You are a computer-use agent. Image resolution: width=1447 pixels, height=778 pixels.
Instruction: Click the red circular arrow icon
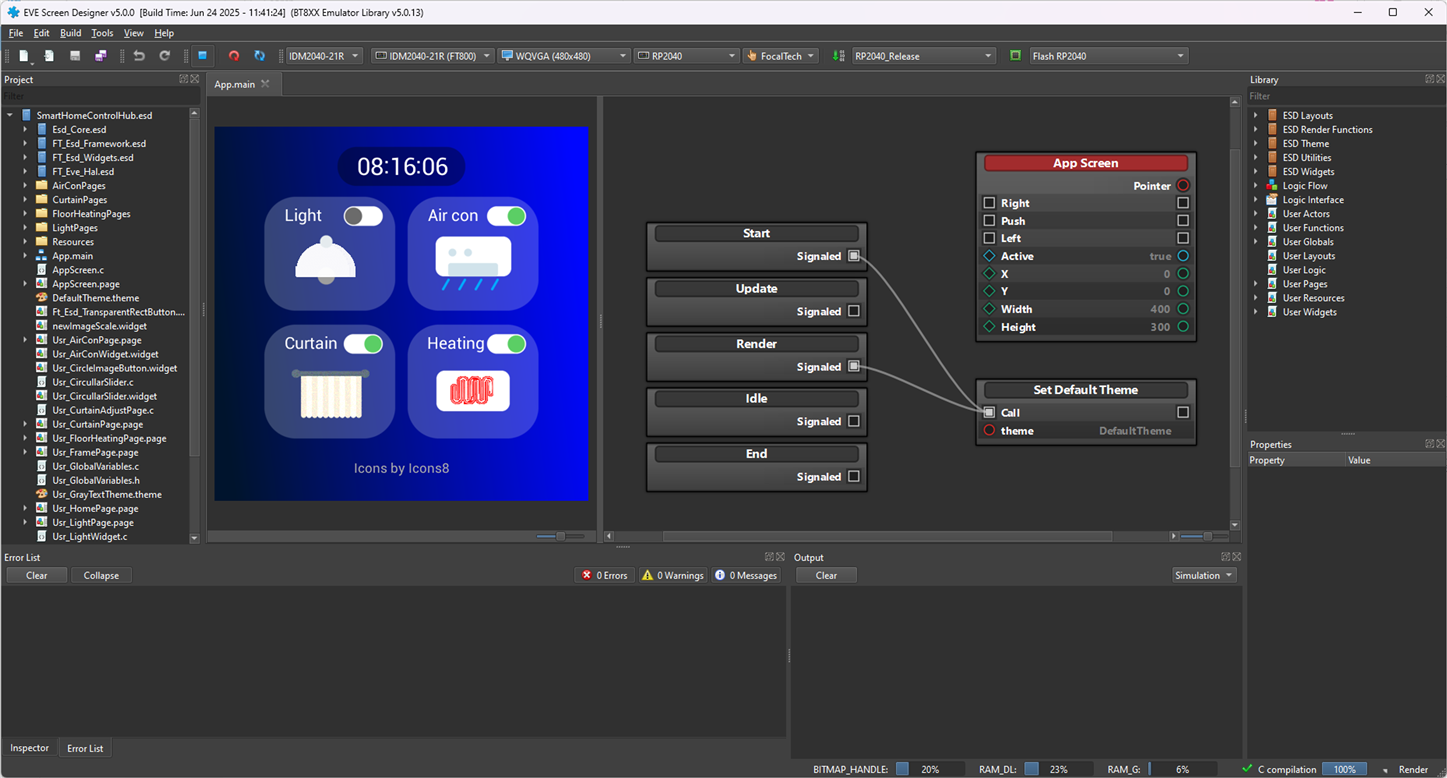click(234, 56)
